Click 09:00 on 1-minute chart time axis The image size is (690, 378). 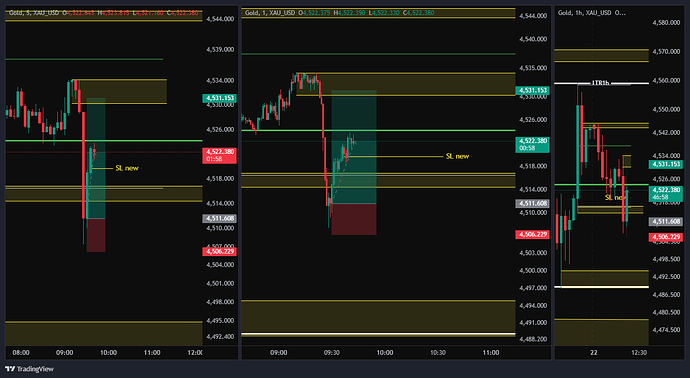(x=279, y=352)
